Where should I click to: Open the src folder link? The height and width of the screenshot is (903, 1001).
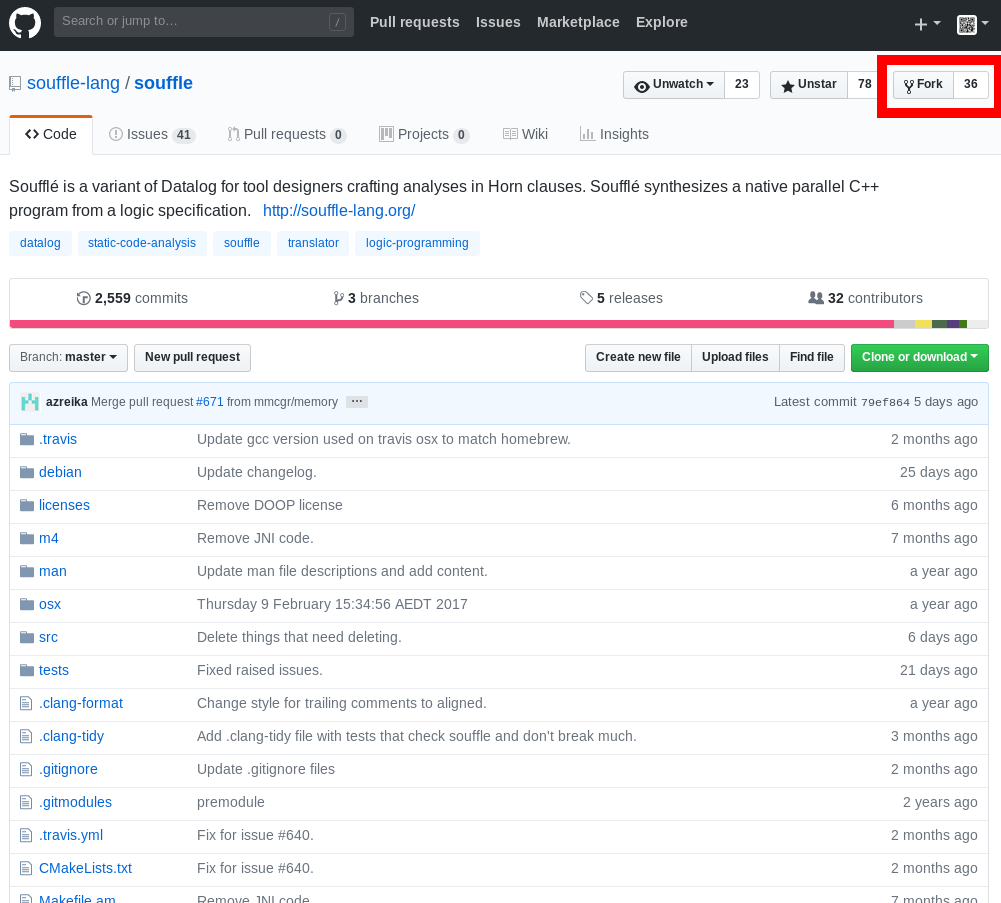coord(49,637)
